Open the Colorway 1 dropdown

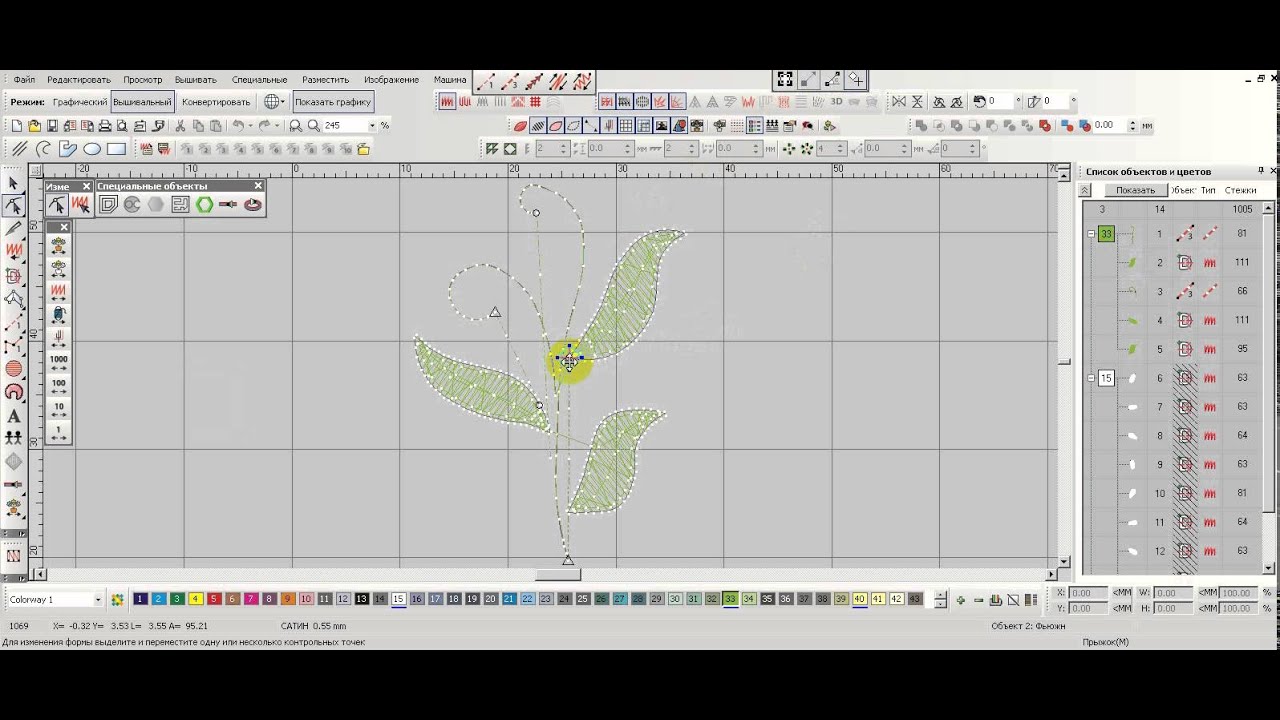coord(98,599)
